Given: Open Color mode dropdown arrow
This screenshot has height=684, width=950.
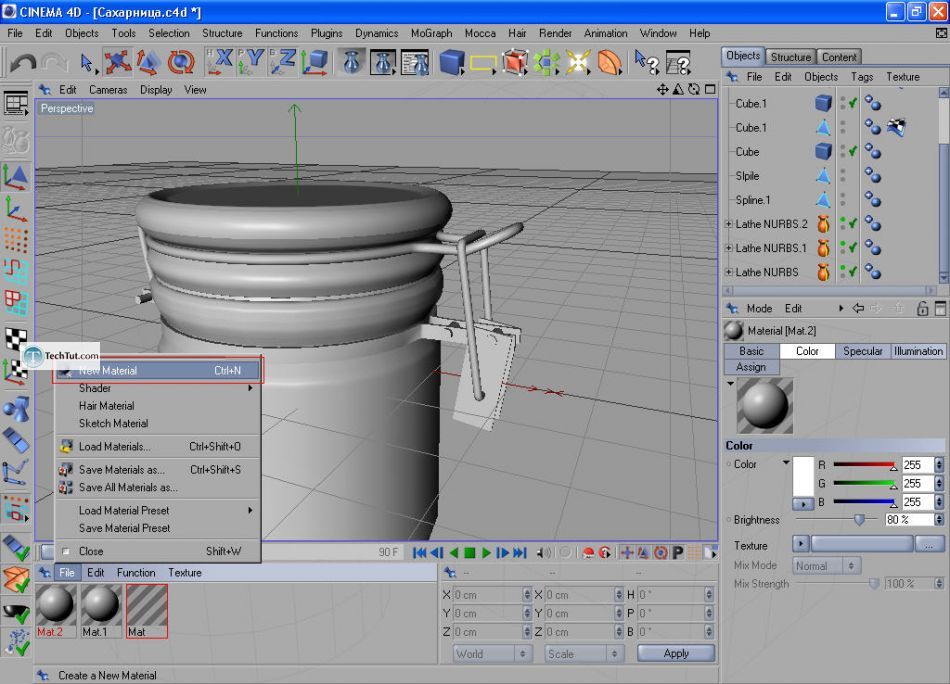Looking at the screenshot, I should (786, 463).
